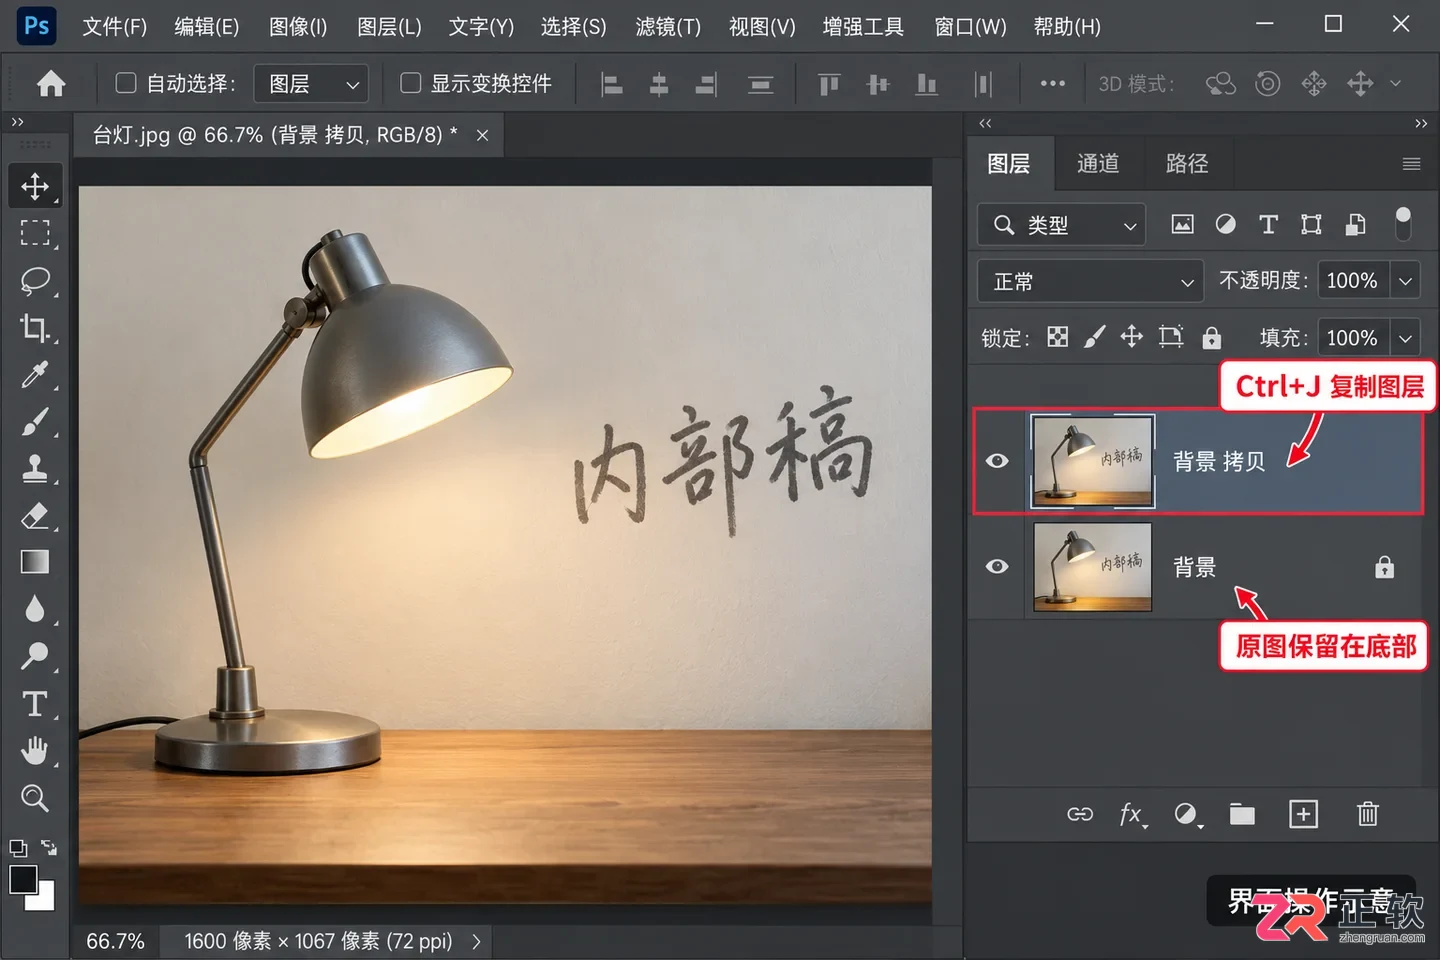Expand the 填充 slider arrow

point(1405,338)
